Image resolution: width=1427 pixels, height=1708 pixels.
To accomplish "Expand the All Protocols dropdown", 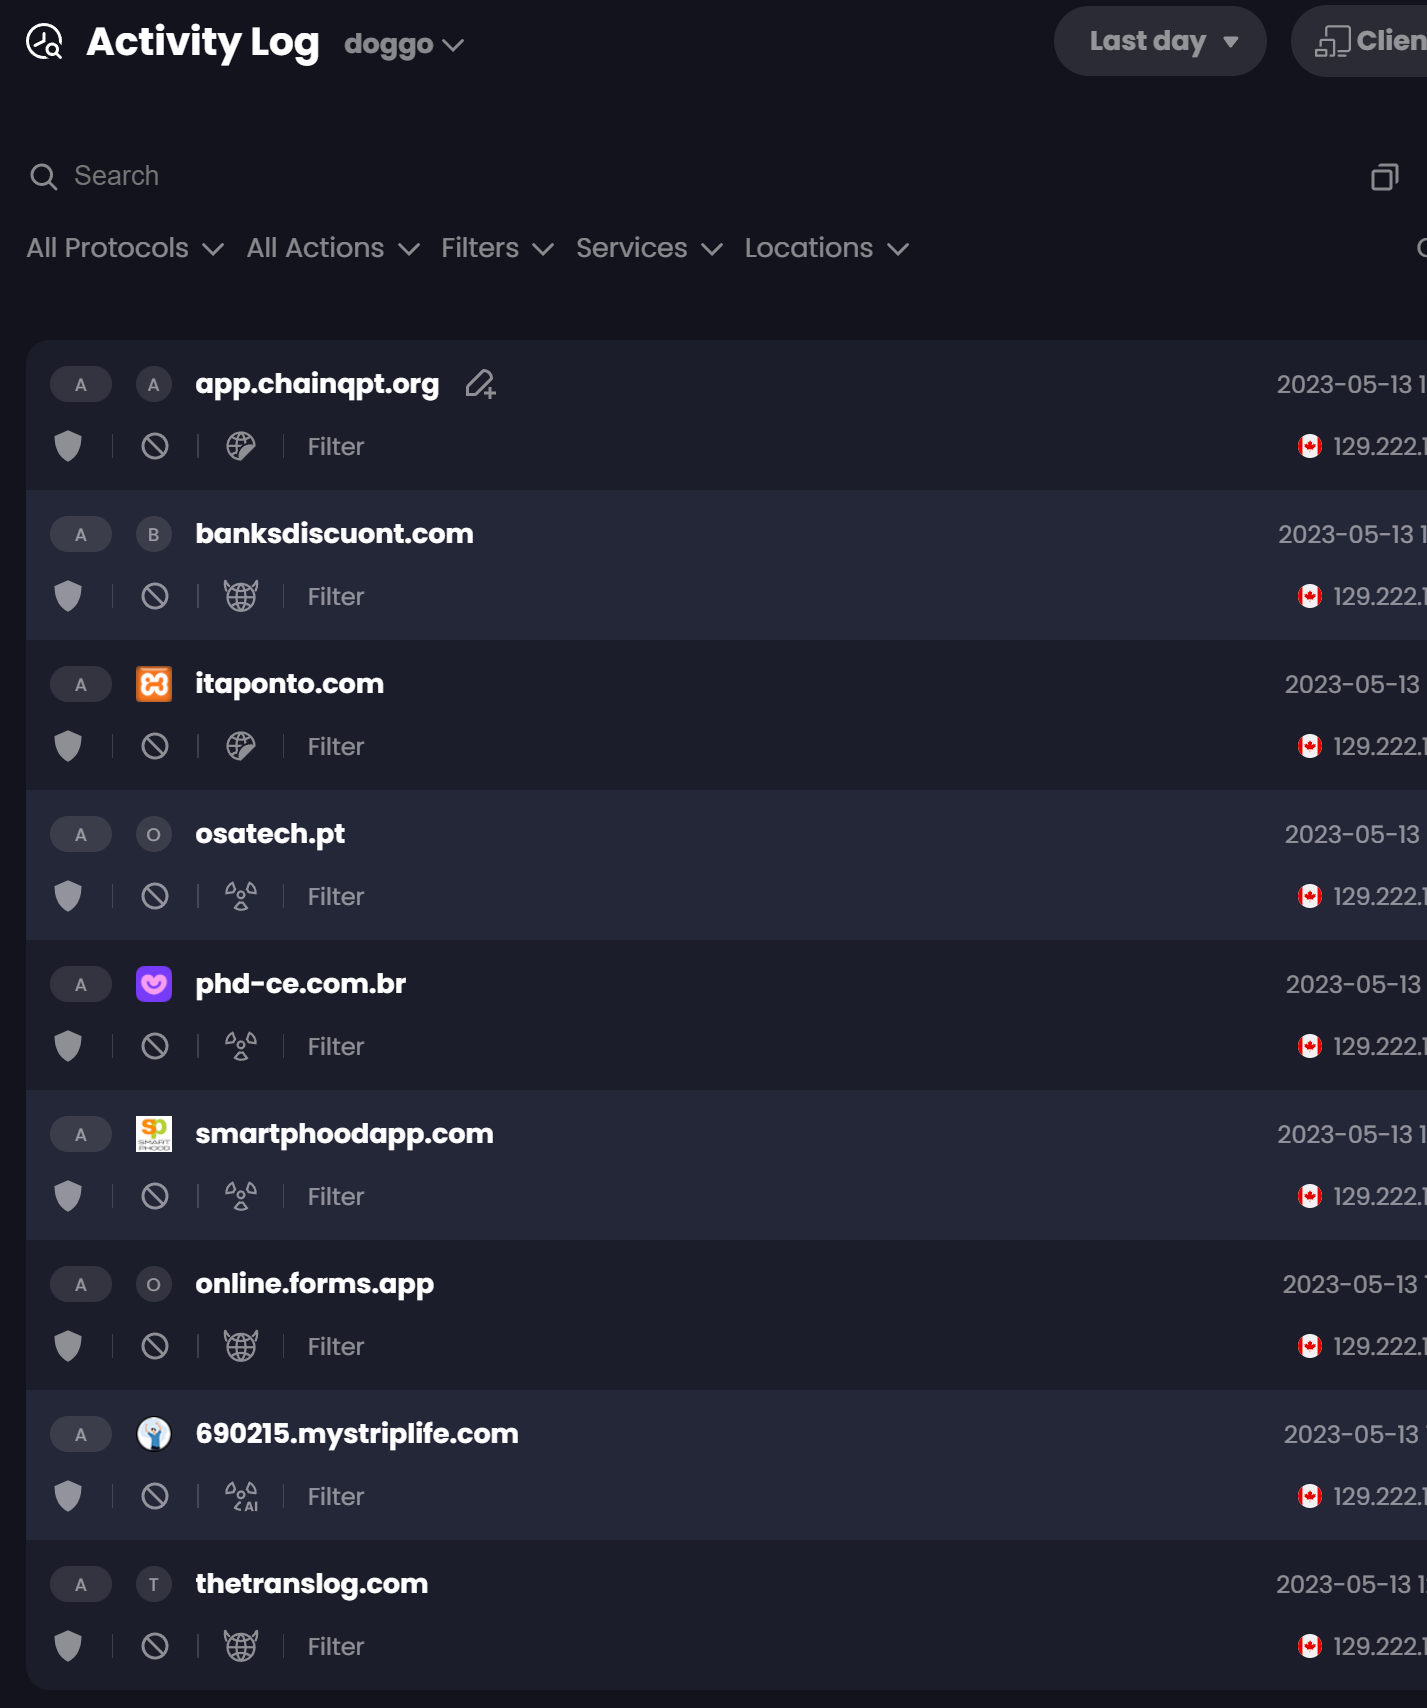I will click(125, 248).
